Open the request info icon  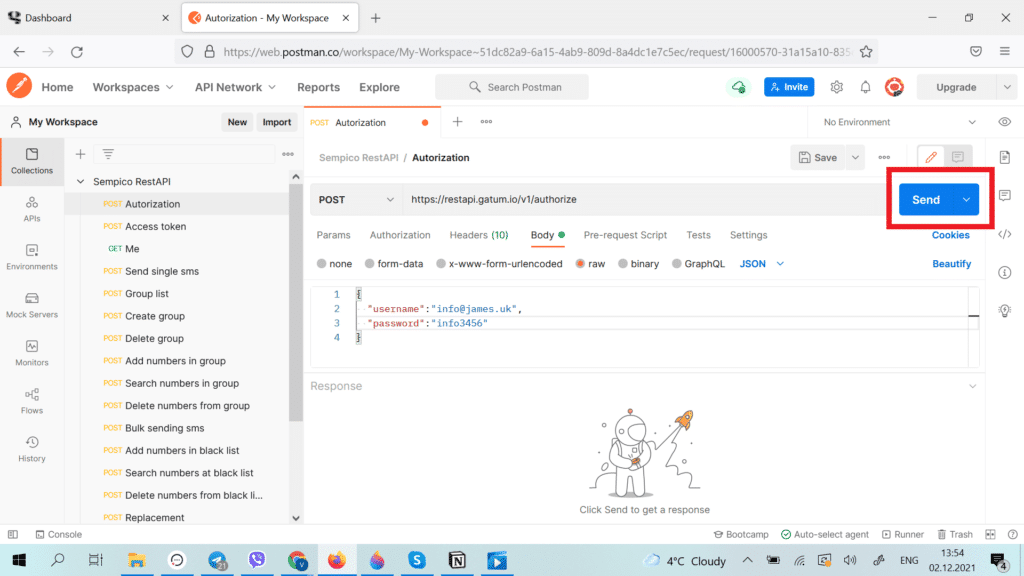[1004, 272]
